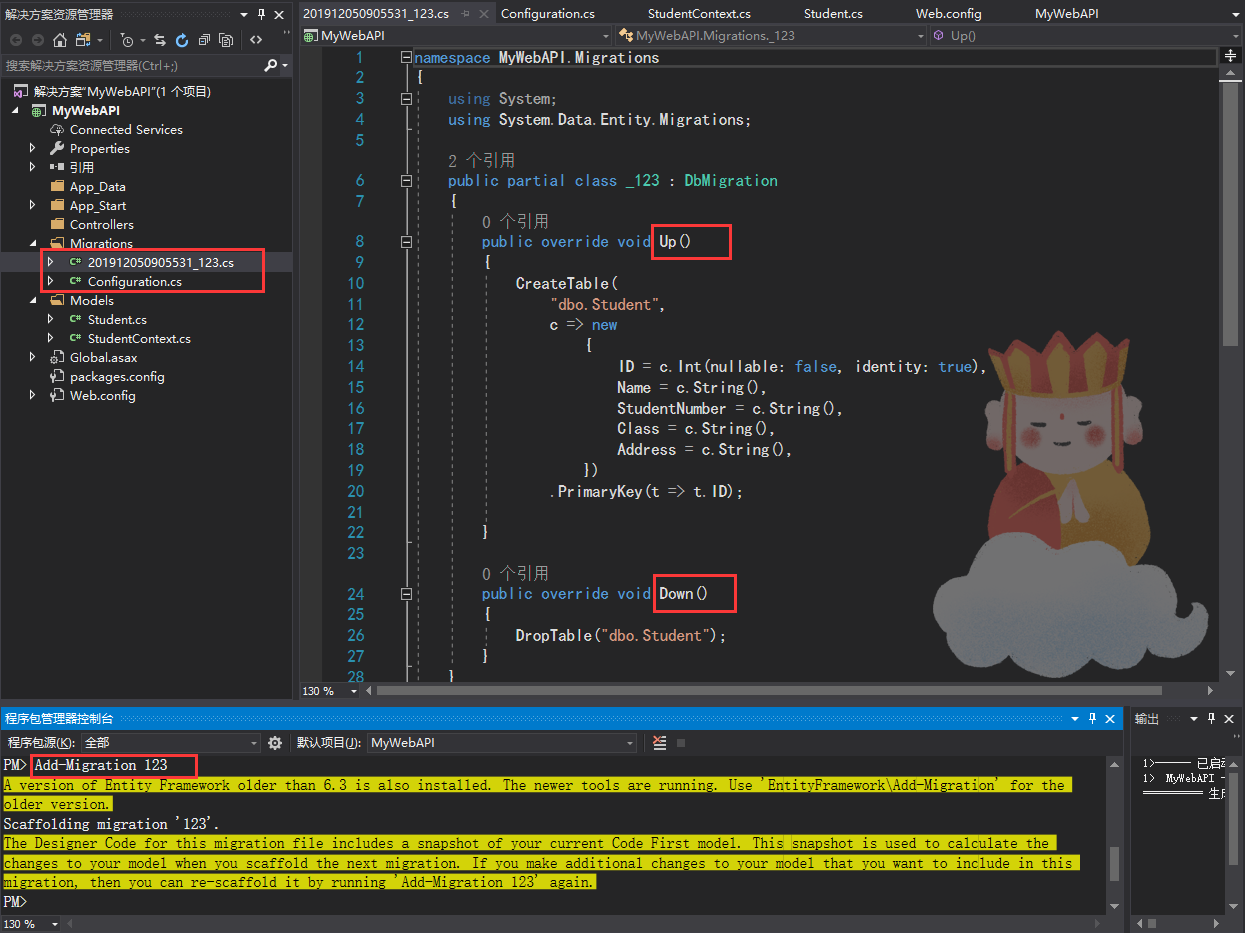
Task: Click the pending changes clock icon
Action: pos(127,40)
